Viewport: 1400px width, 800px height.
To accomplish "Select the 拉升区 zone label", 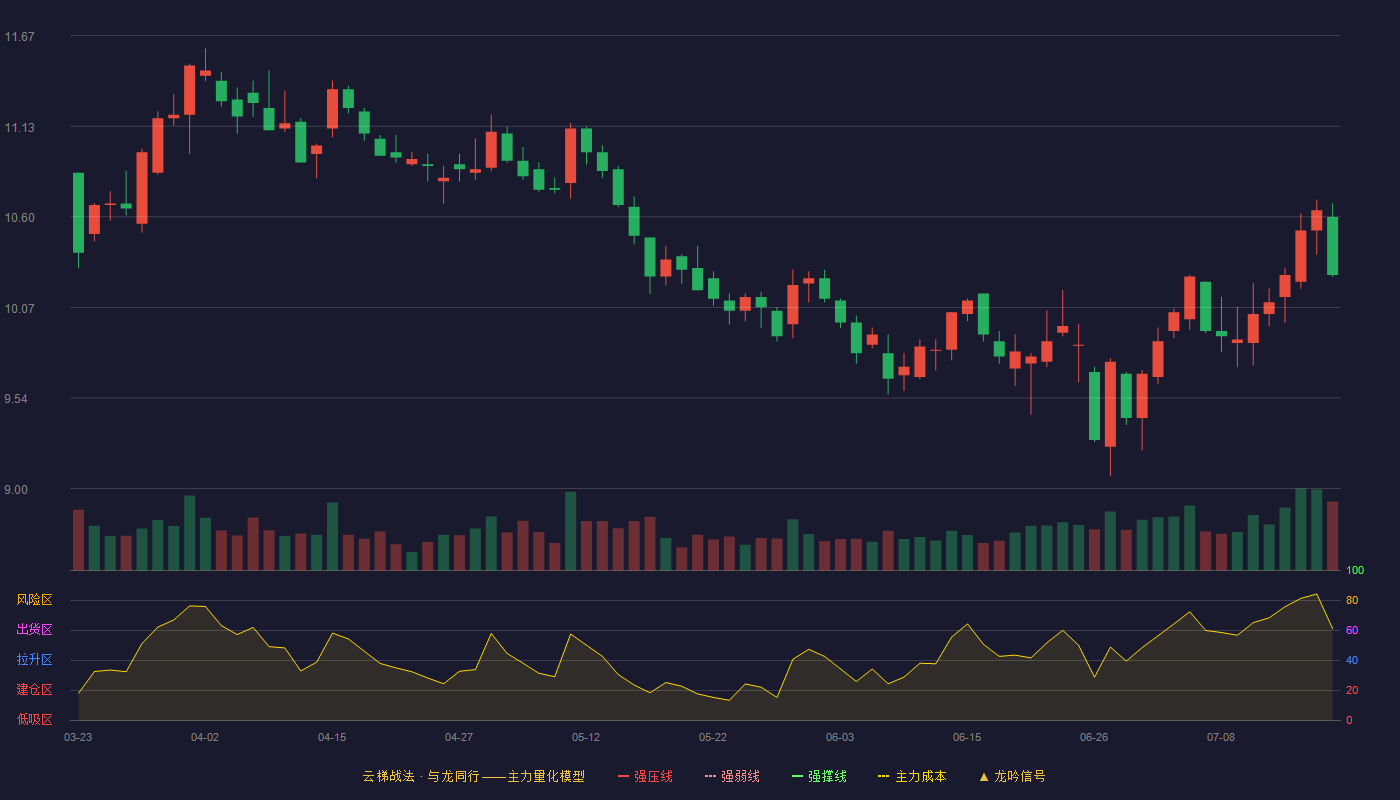I will click(x=35, y=660).
